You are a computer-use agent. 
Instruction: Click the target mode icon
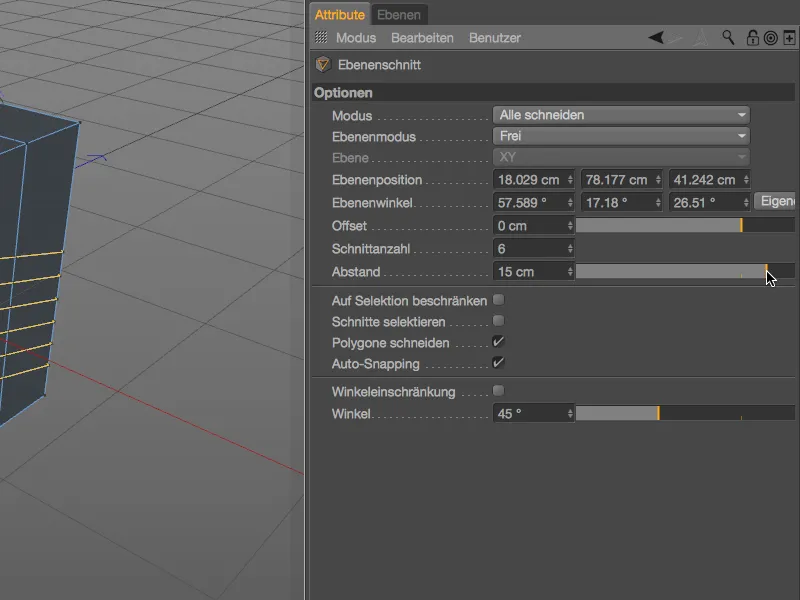pyautogui.click(x=770, y=38)
